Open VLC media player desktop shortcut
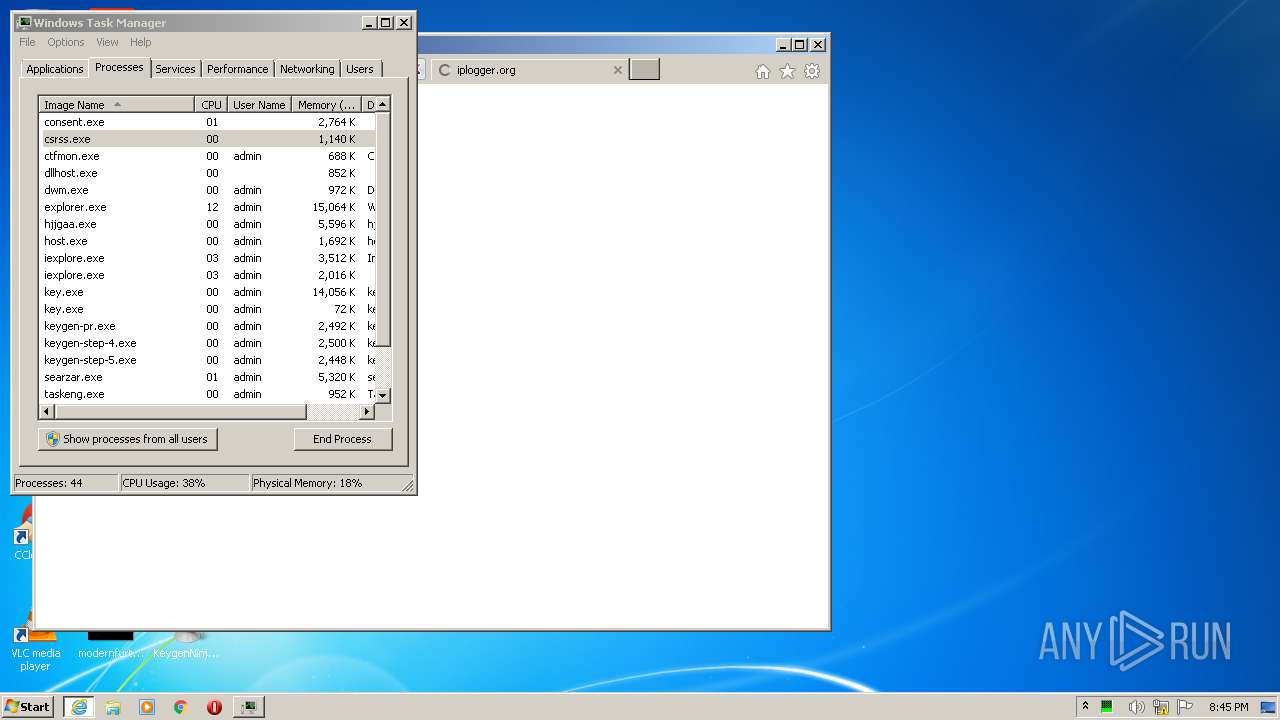Screen dimensions: 1280x720 point(35,648)
